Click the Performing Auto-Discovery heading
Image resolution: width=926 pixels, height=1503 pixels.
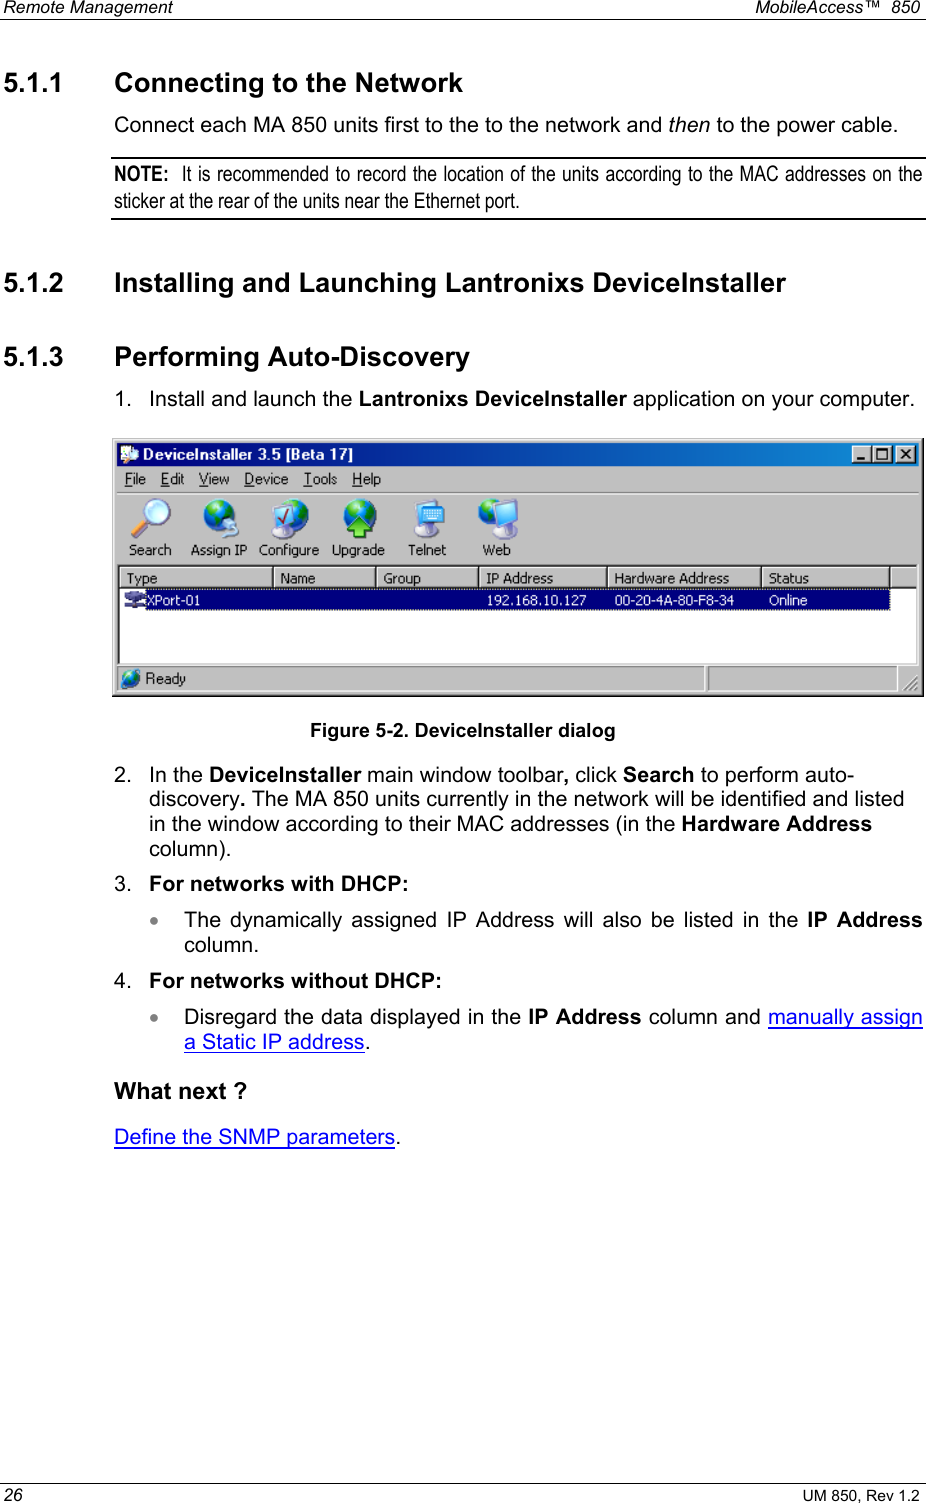[292, 357]
